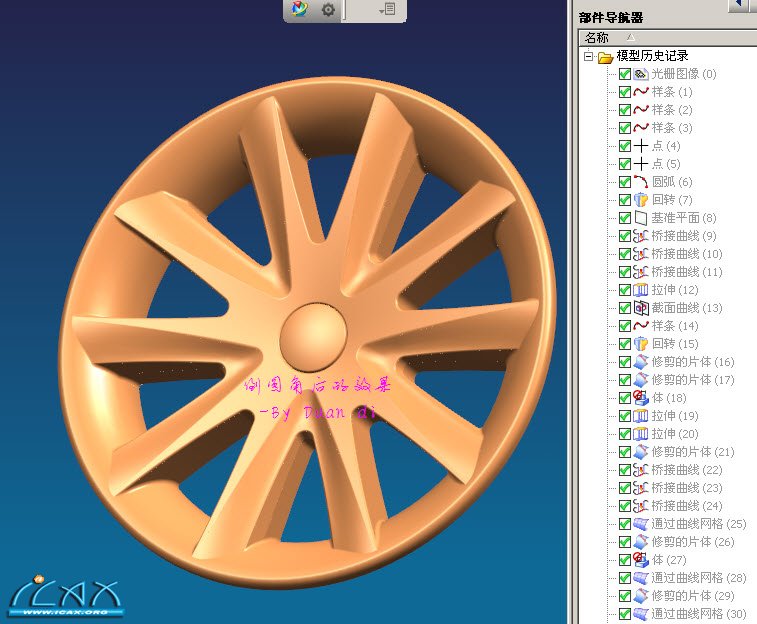Click the arc (6) feature icon
The width and height of the screenshot is (757, 624).
tap(641, 182)
